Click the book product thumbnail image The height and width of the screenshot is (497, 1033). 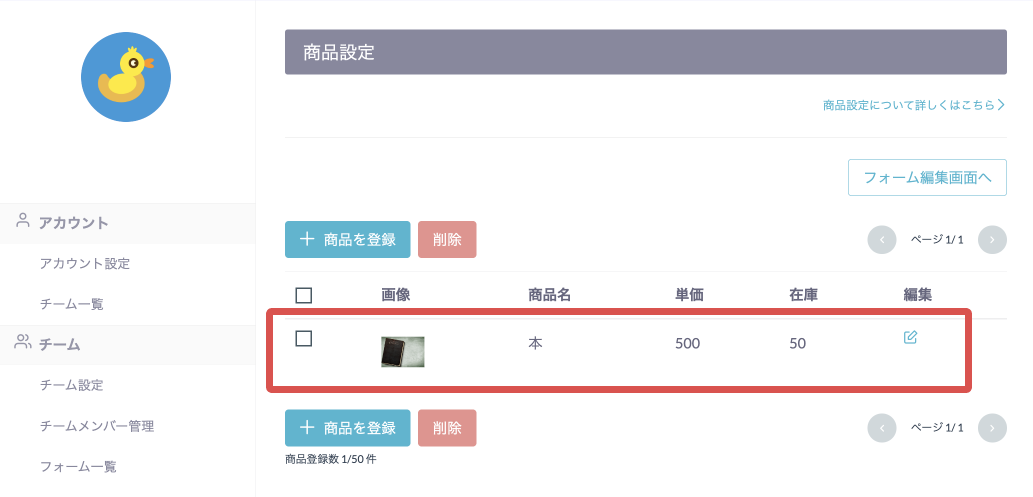click(x=403, y=351)
